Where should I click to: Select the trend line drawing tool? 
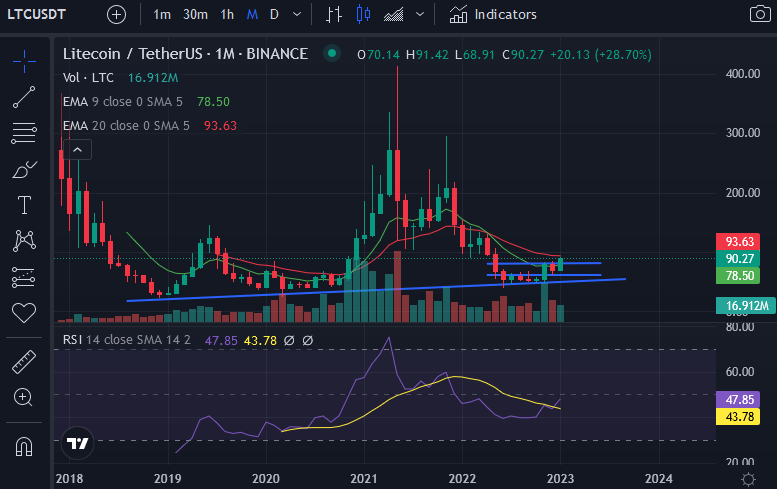[x=24, y=97]
